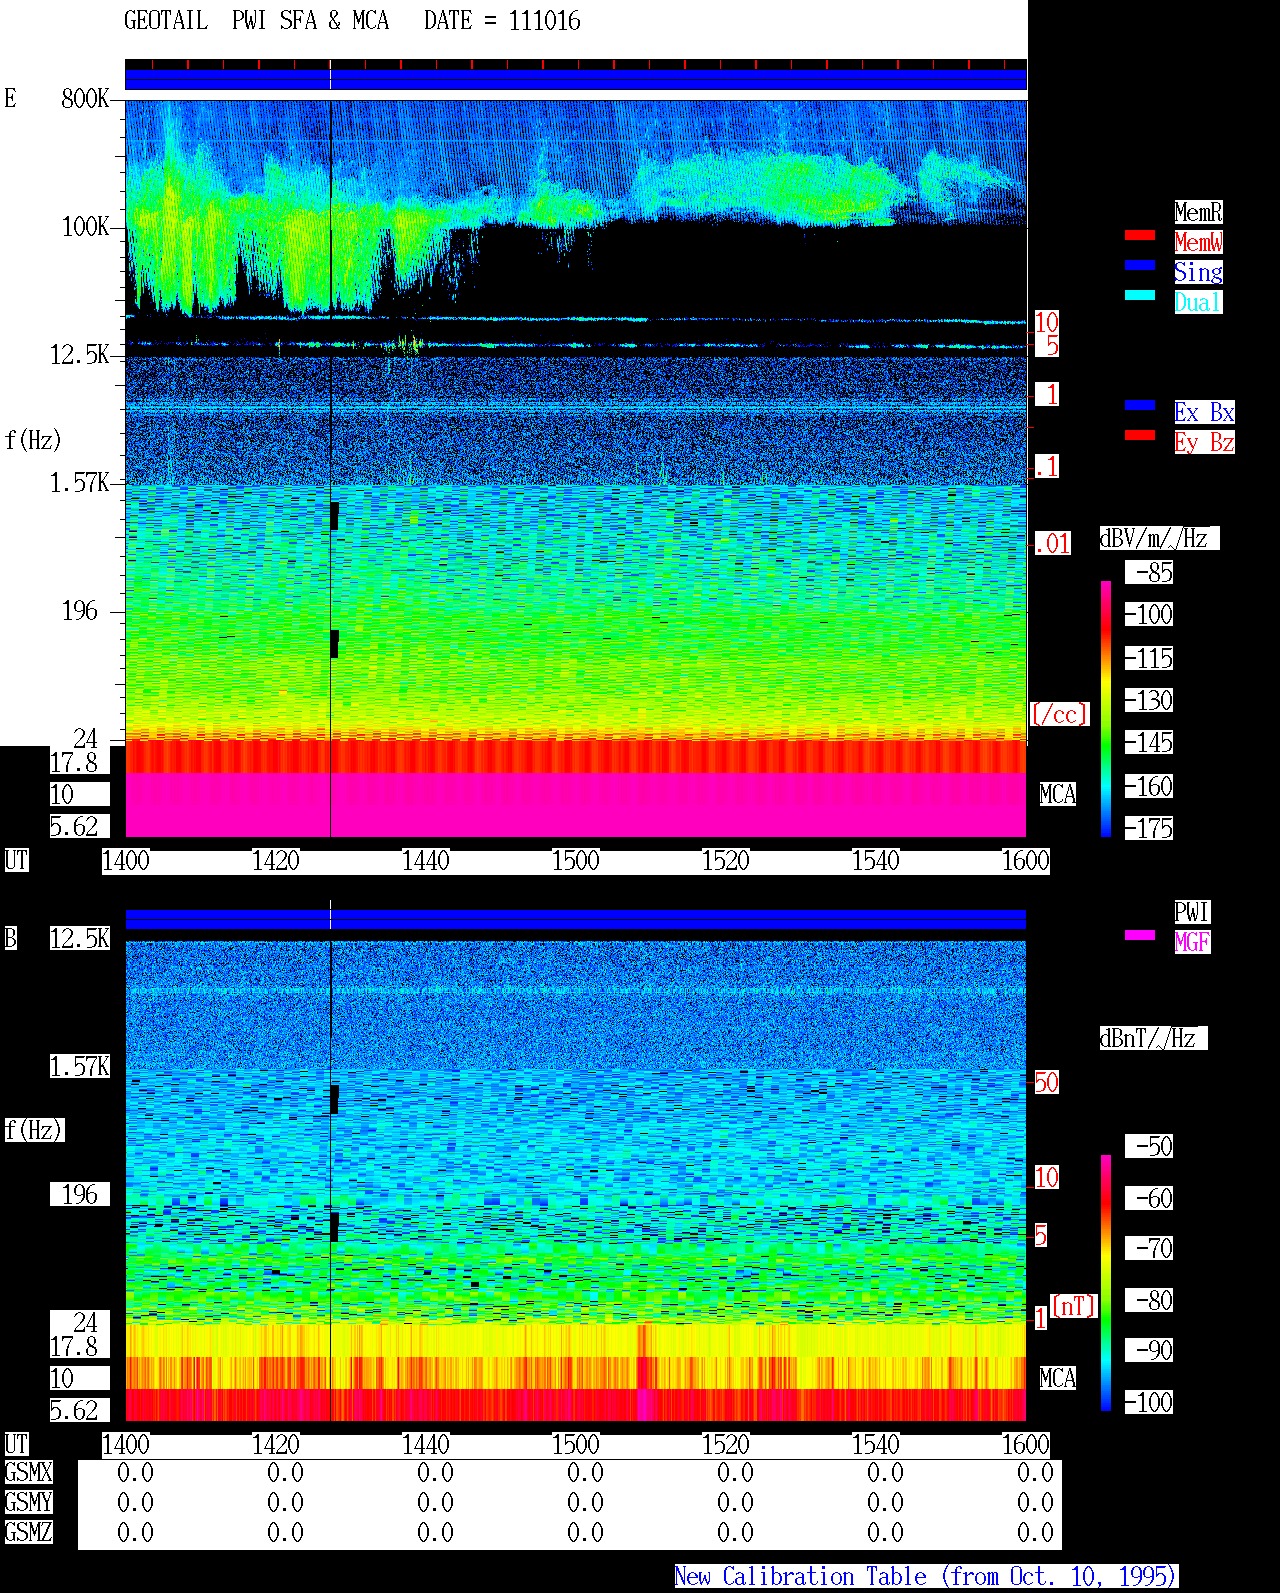
Task: Click the magenta MGF legend swatch
Action: (x=1140, y=936)
